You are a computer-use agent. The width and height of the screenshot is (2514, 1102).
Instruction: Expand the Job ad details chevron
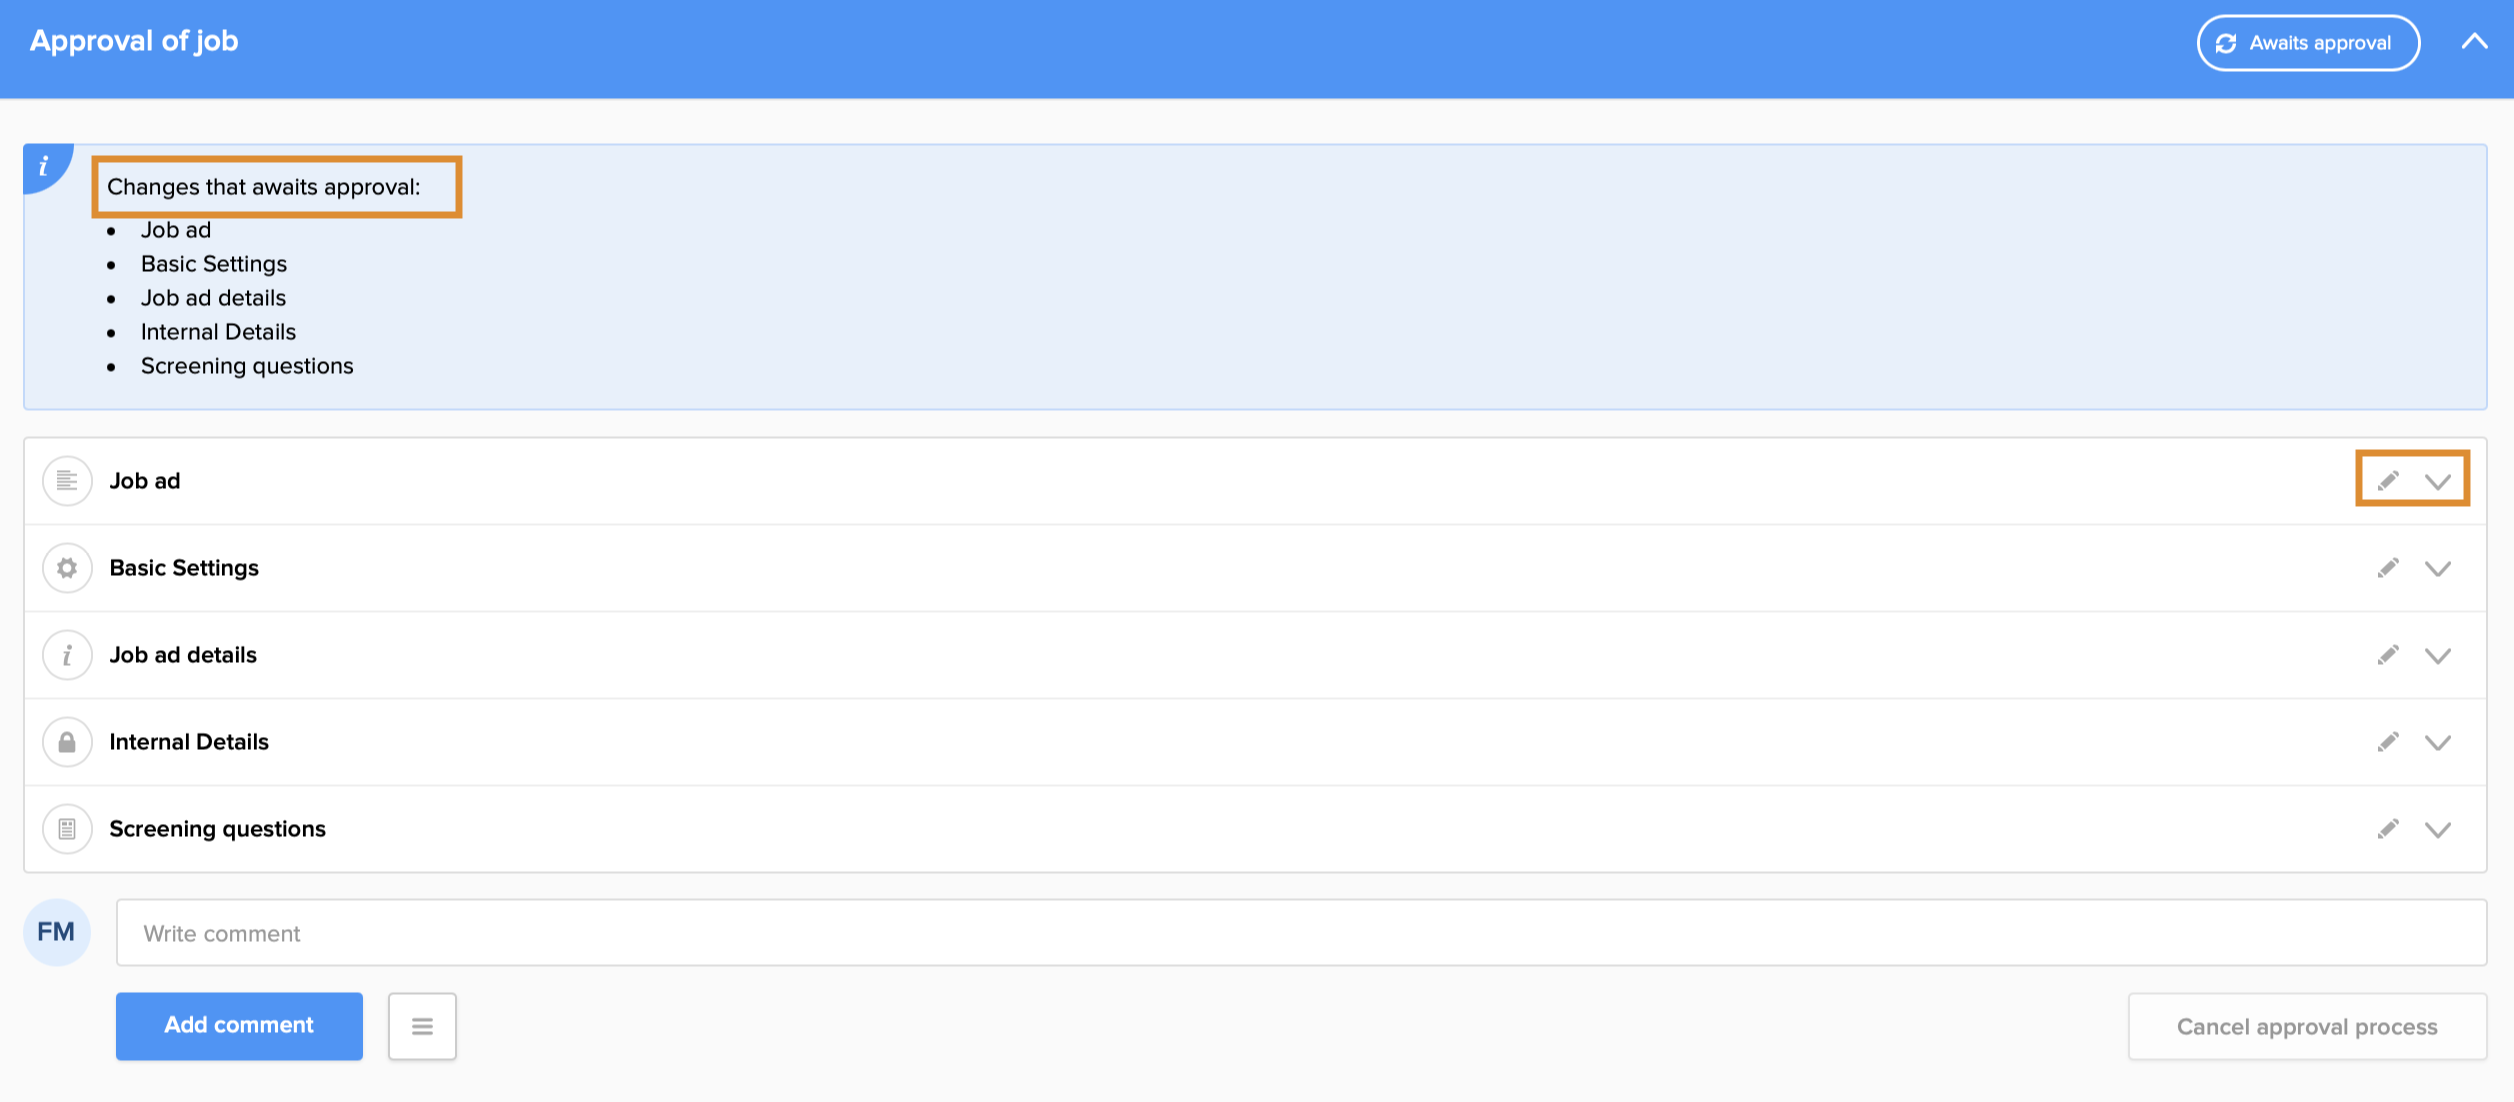2438,656
